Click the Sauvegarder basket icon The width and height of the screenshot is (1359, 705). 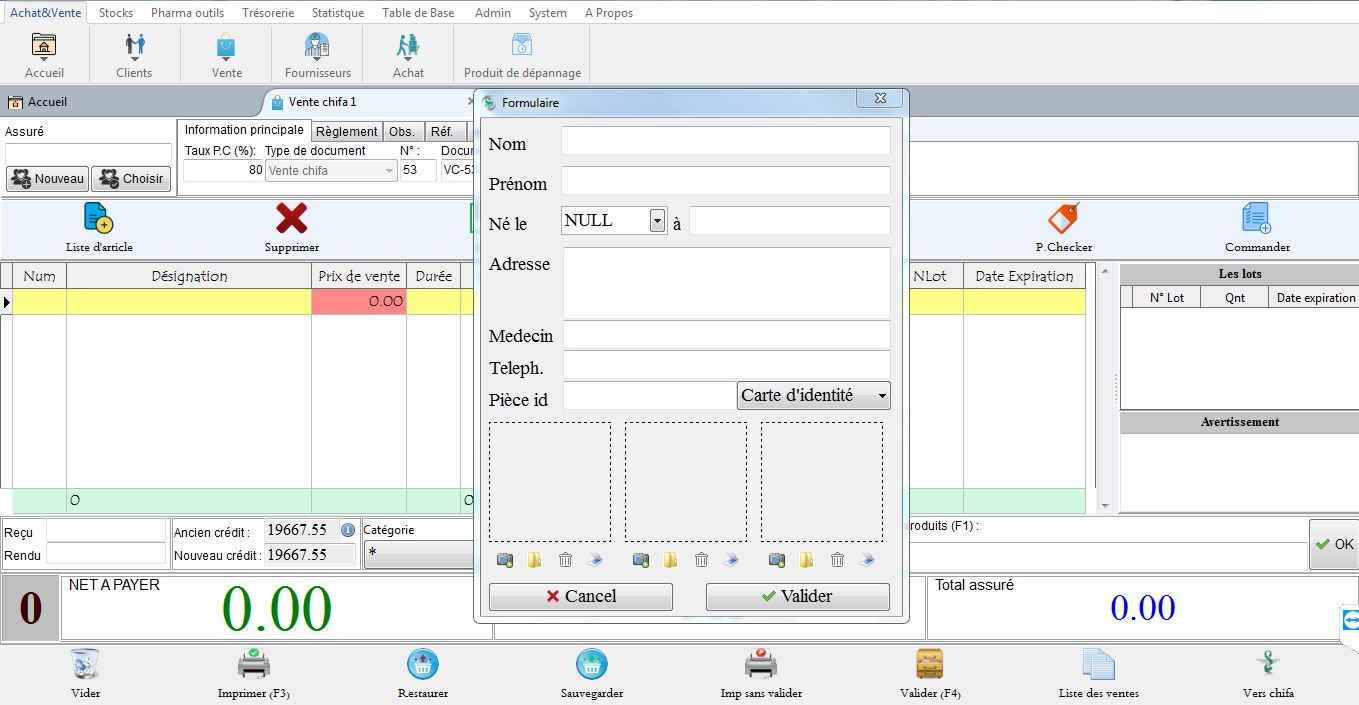coord(592,664)
